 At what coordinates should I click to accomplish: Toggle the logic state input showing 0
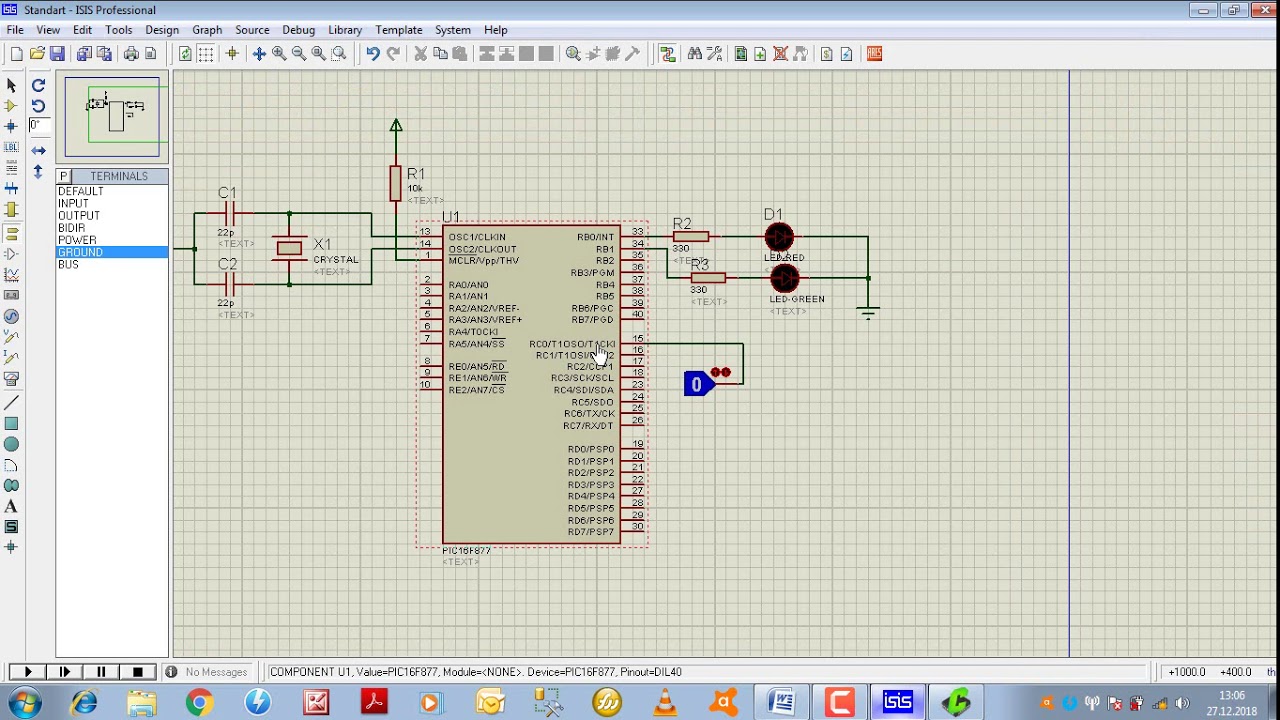pos(697,384)
